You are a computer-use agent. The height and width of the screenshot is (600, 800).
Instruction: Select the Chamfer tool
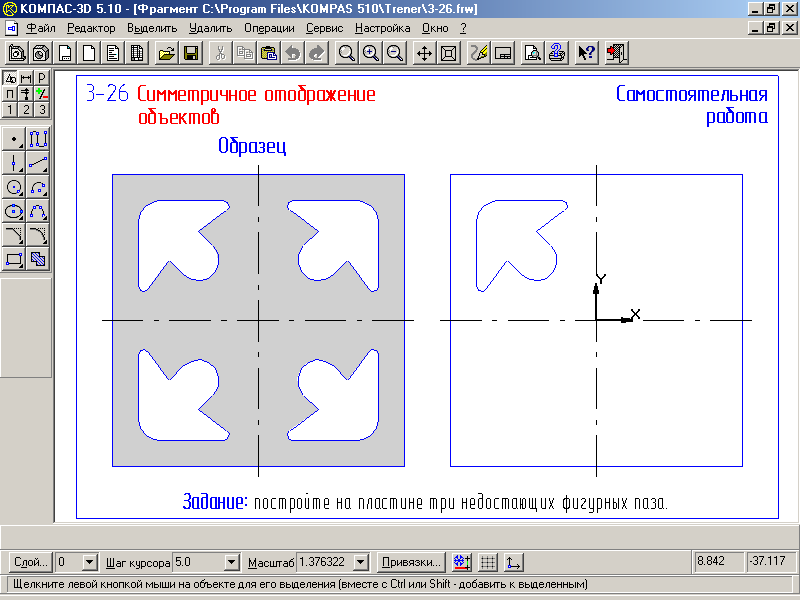point(14,235)
